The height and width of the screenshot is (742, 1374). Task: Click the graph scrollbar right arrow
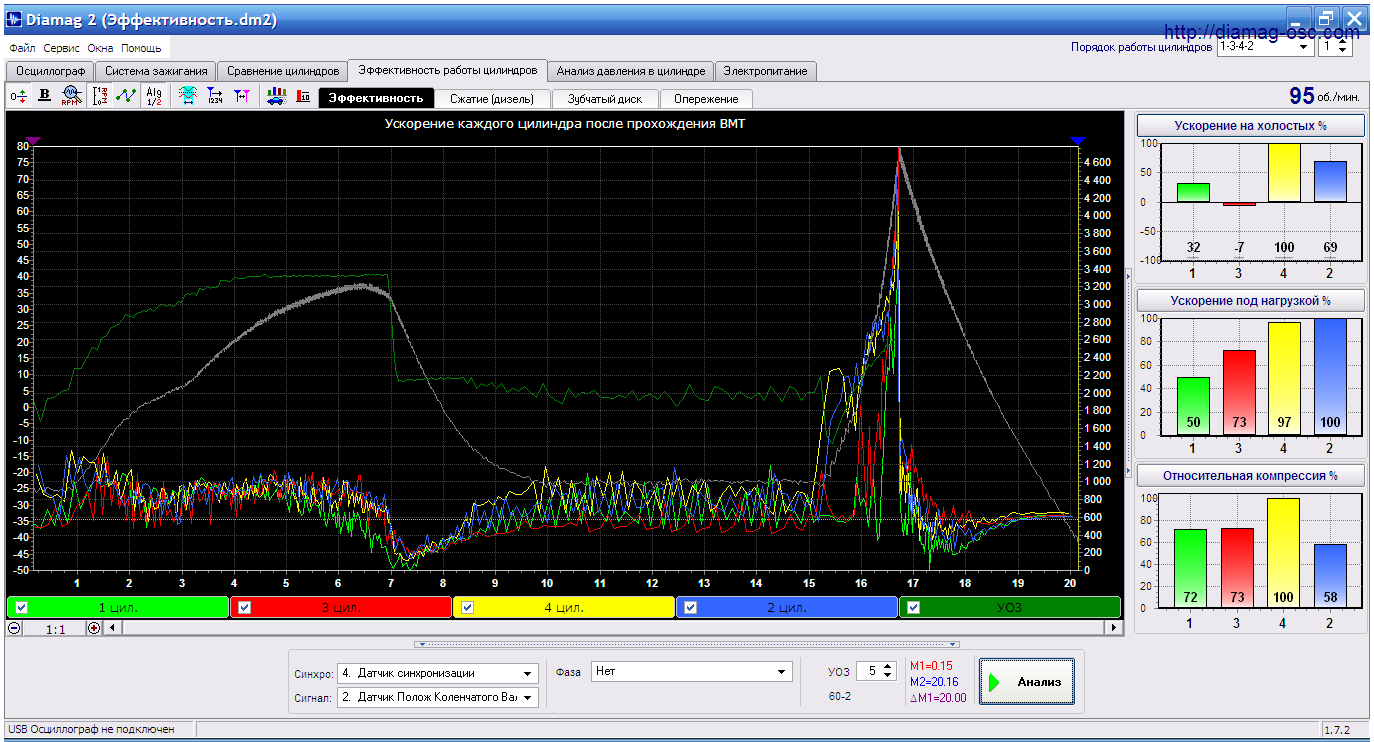[1114, 628]
